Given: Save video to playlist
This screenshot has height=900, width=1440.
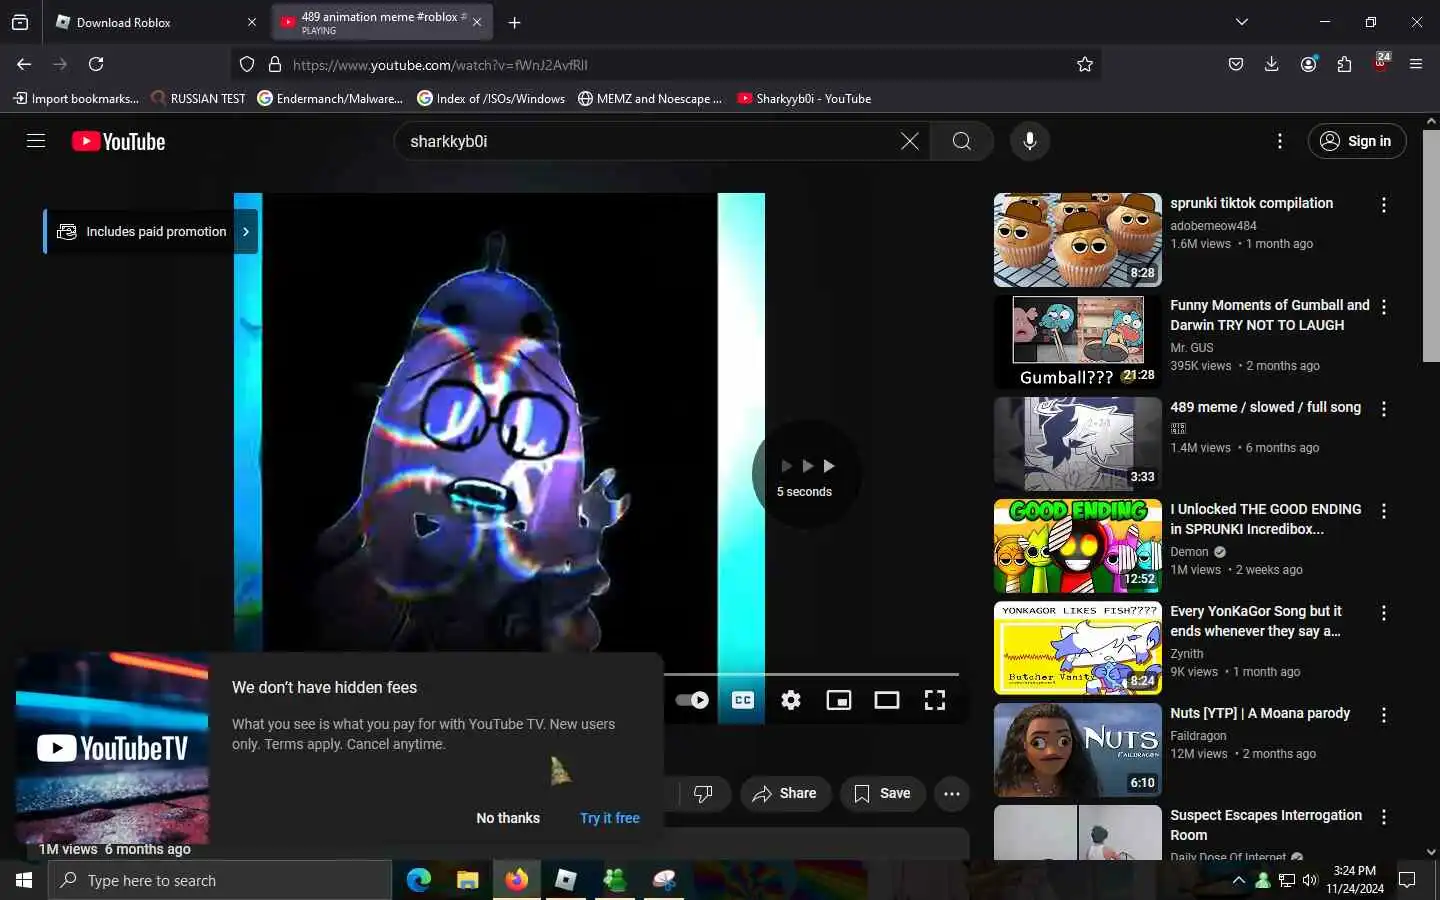Looking at the screenshot, I should point(882,793).
